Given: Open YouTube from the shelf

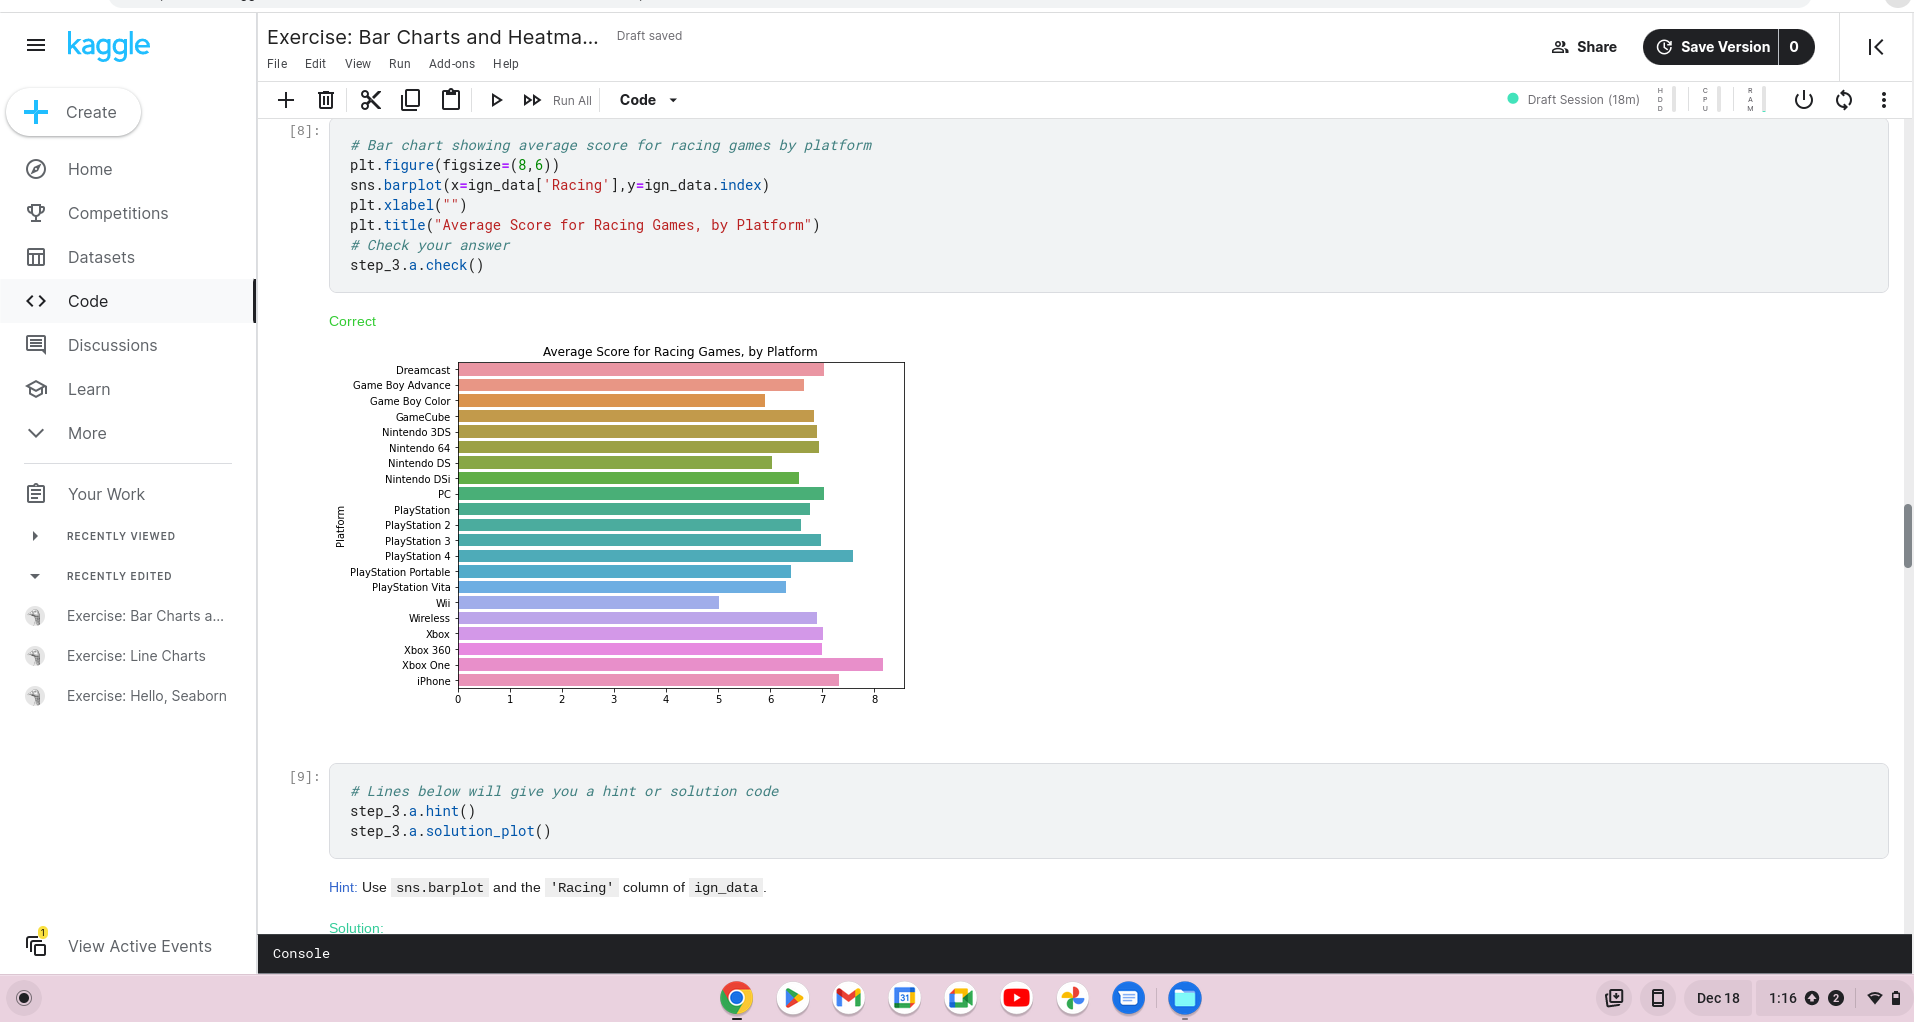Looking at the screenshot, I should pyautogui.click(x=1017, y=998).
